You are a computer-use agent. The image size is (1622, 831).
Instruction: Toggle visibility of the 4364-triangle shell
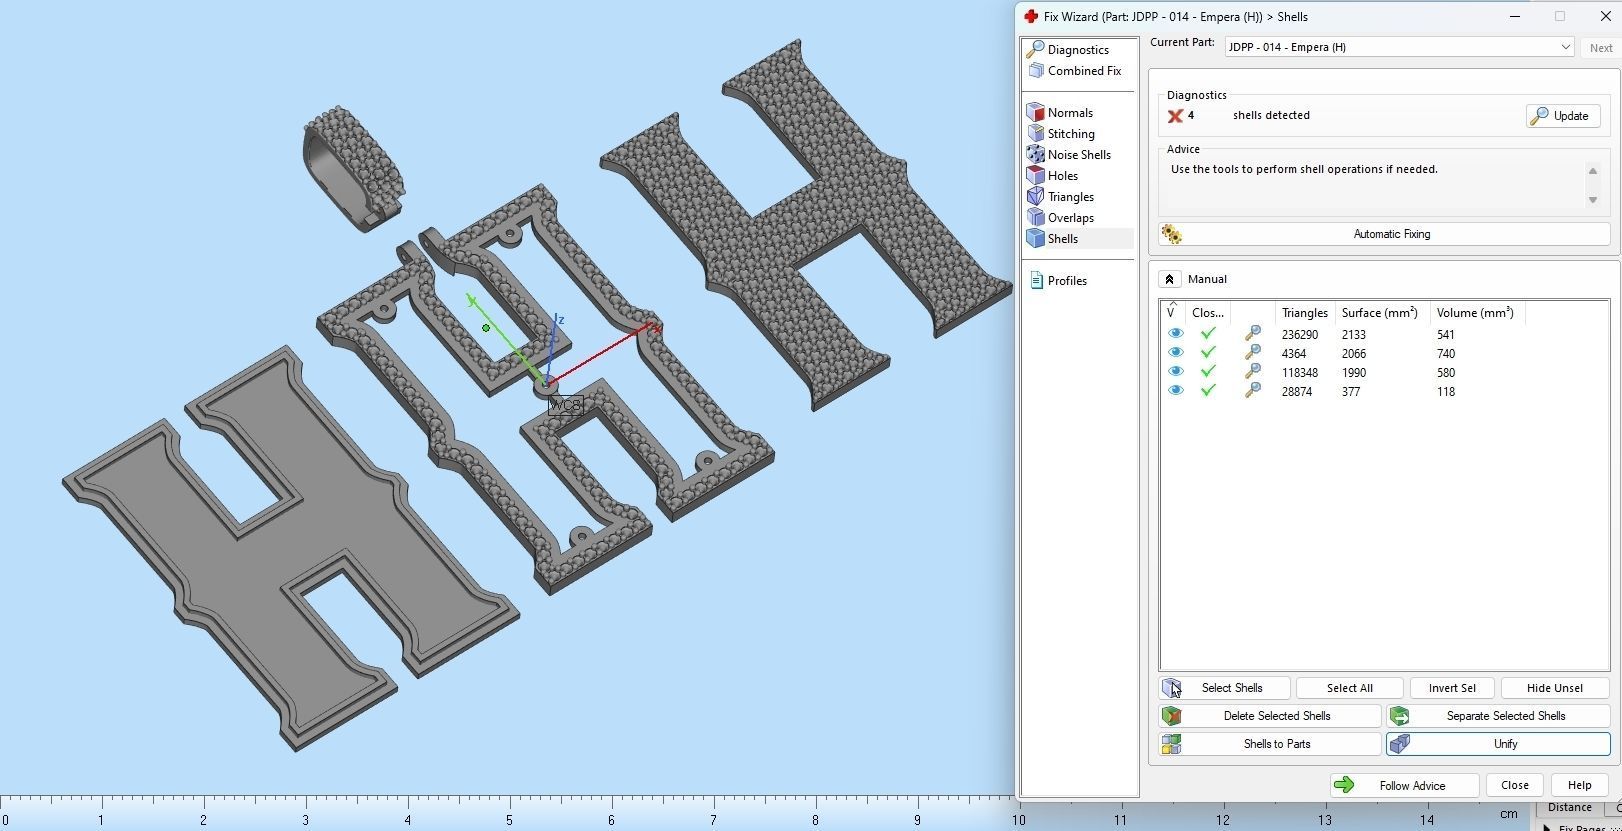point(1175,353)
